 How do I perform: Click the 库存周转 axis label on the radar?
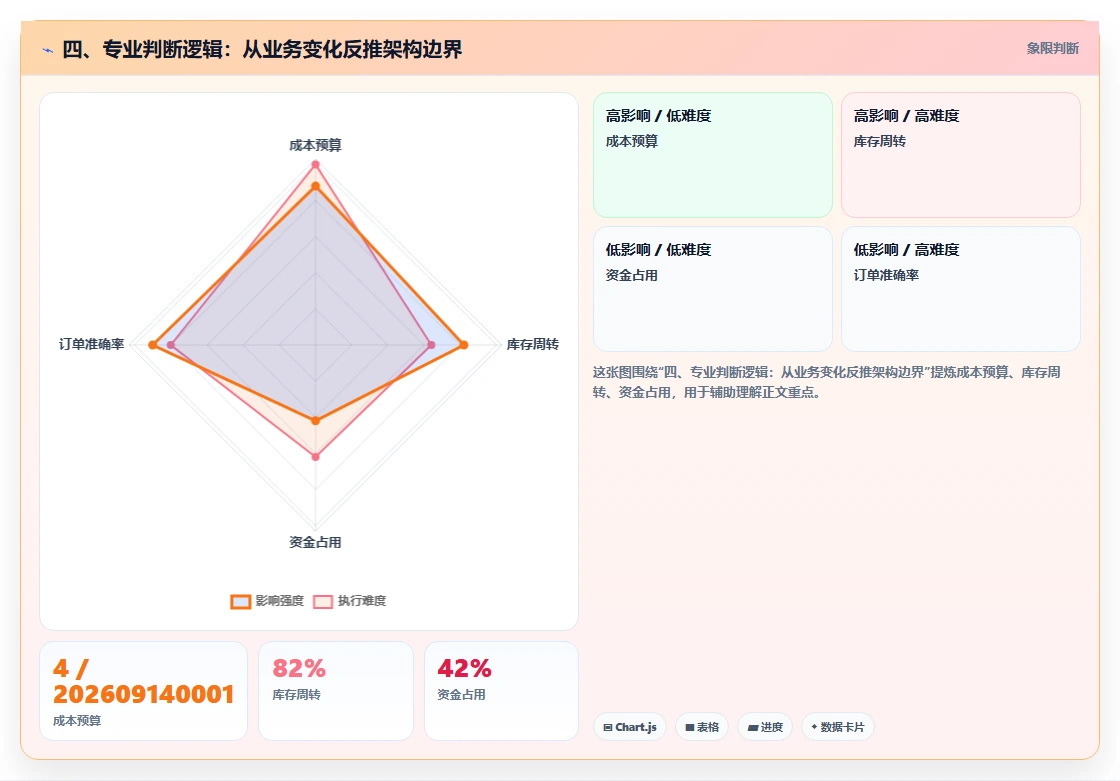[533, 344]
